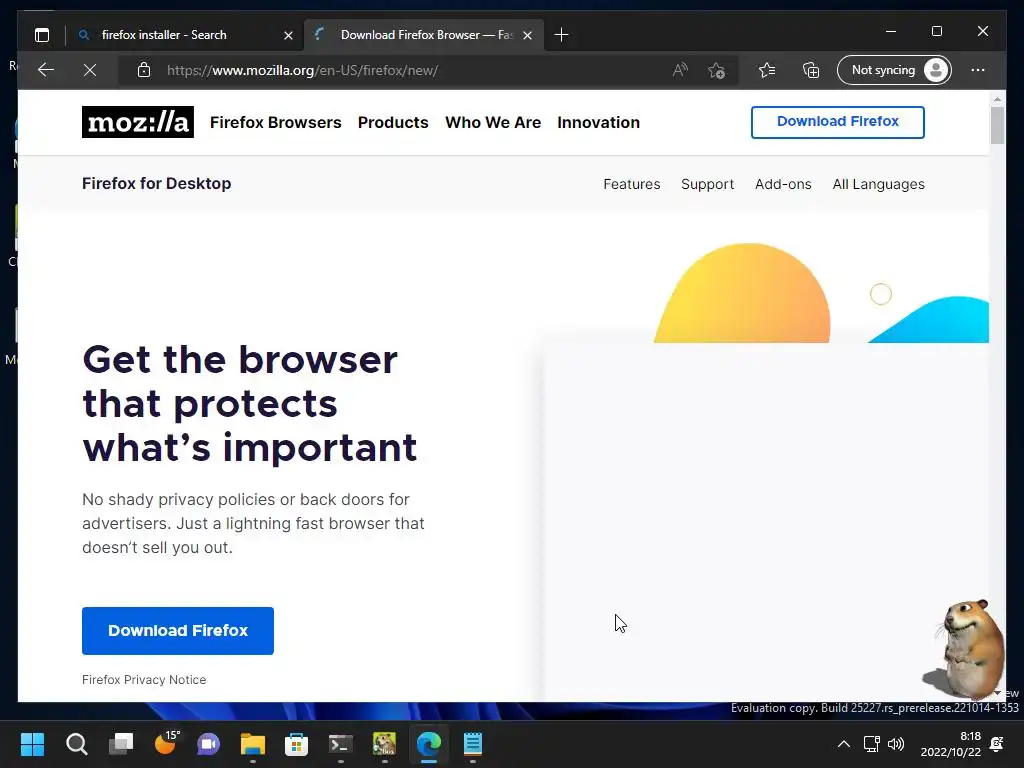Close the Download Firefox Browser tab
1024x768 pixels.
pos(528,35)
